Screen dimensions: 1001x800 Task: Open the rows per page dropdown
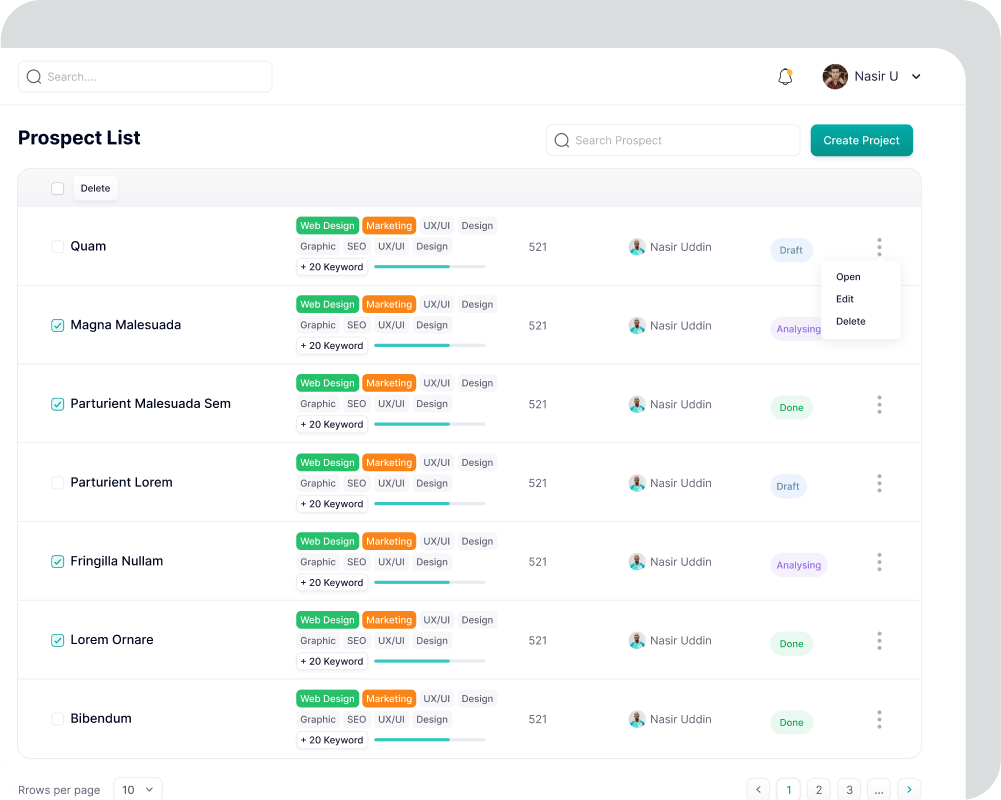[138, 789]
